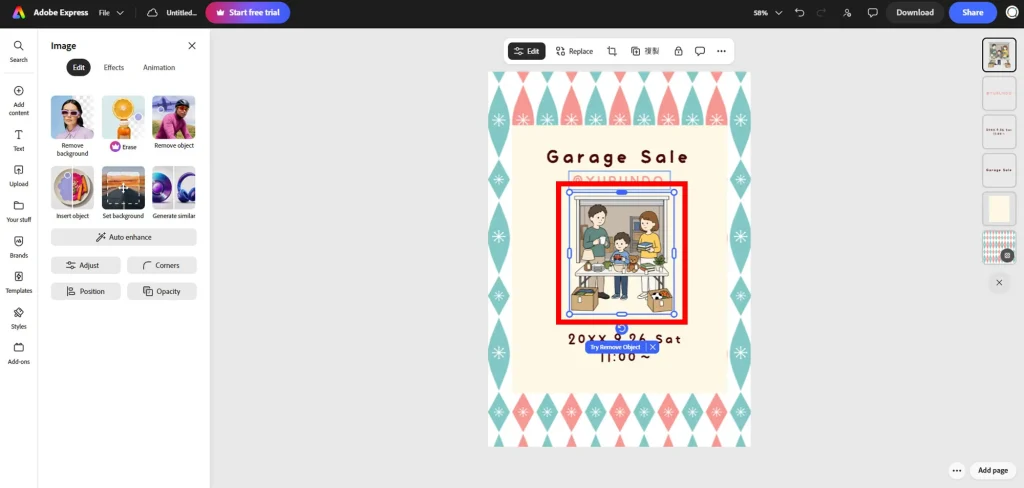Switch to the Animation tab
The image size is (1024, 488).
(x=159, y=67)
